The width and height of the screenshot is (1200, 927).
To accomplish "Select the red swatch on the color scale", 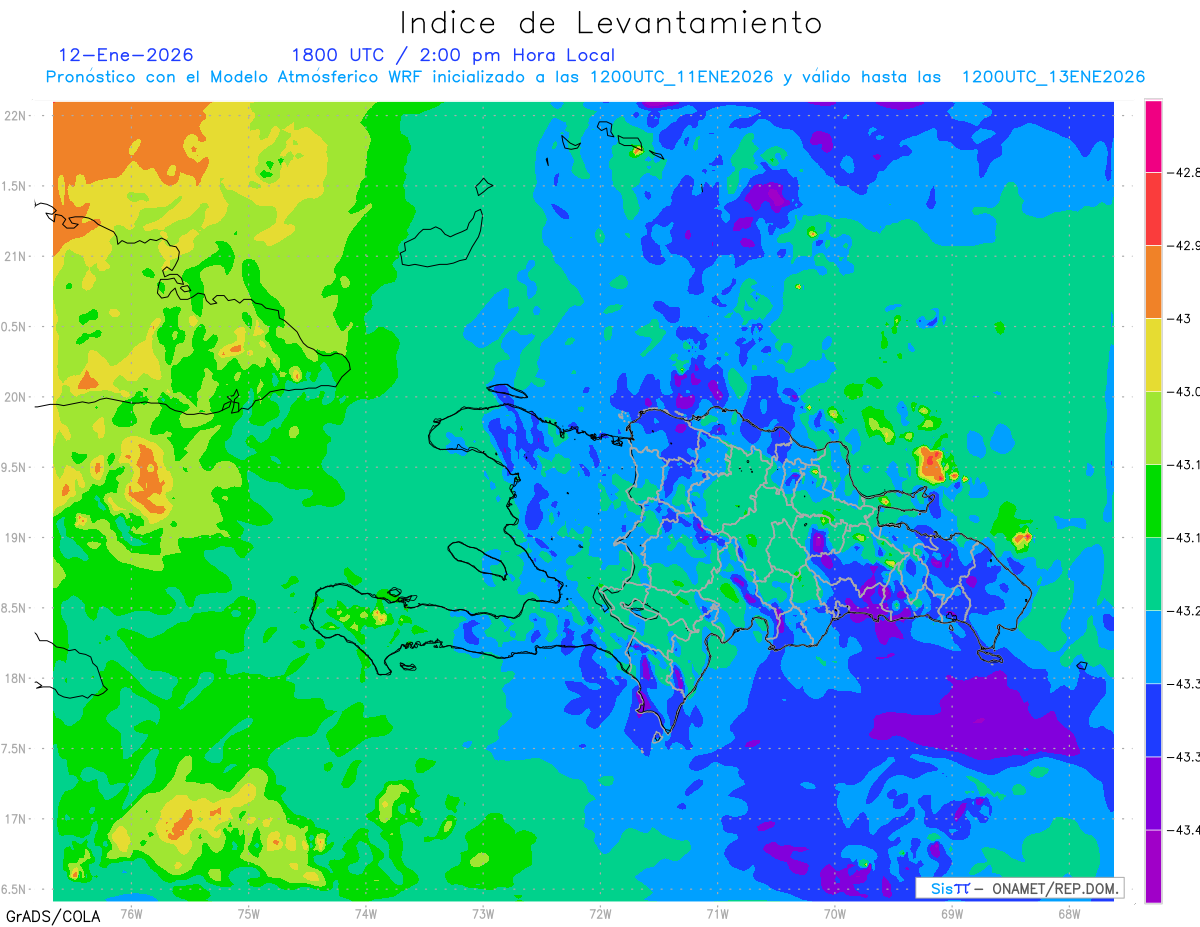I will (1153, 208).
